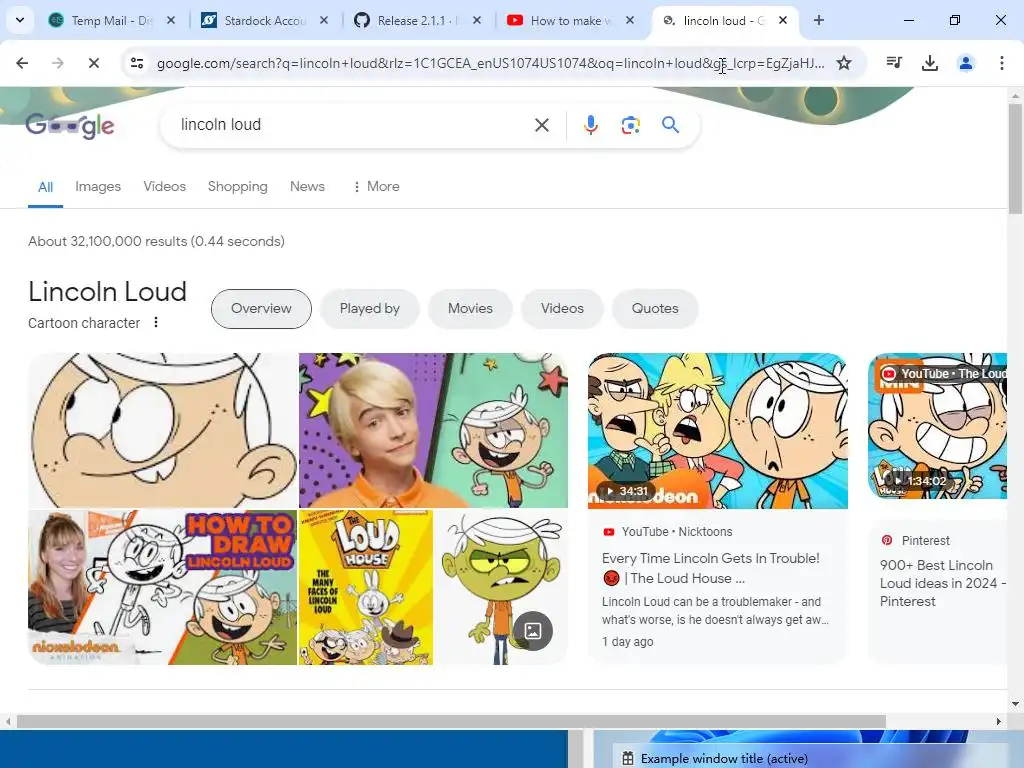The height and width of the screenshot is (768, 1024).
Task: Open options dots next to Cartoon character
Action: 155,322
